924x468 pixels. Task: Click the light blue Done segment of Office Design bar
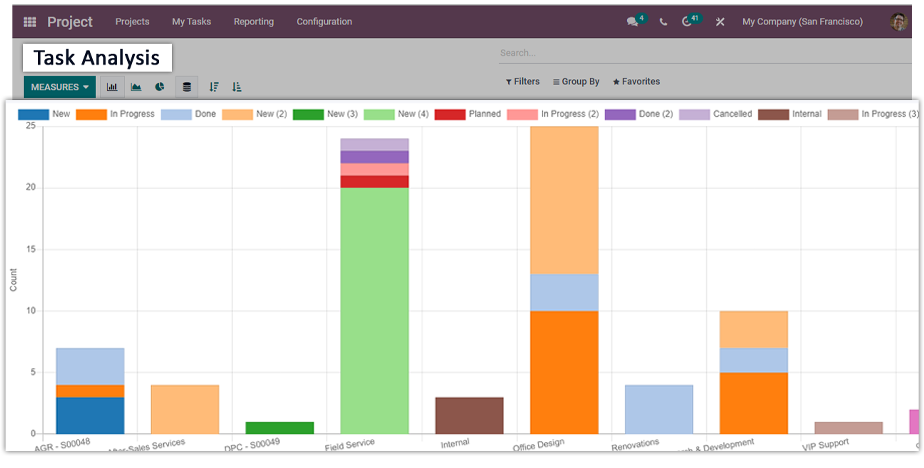coord(565,292)
